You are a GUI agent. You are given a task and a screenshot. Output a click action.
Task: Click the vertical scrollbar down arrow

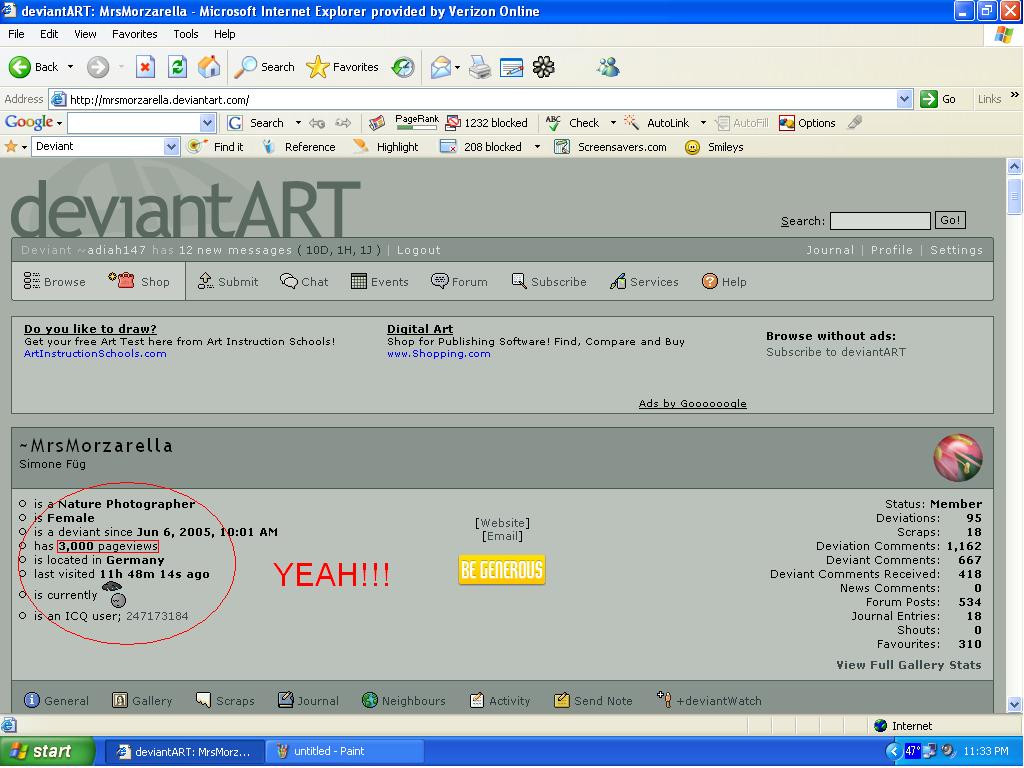(x=1014, y=704)
